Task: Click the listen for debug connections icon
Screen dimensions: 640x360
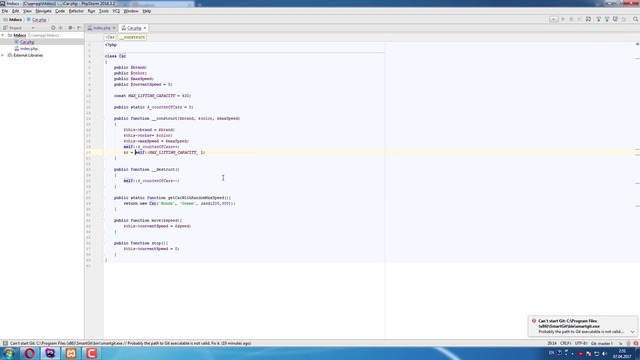Action: point(588,19)
